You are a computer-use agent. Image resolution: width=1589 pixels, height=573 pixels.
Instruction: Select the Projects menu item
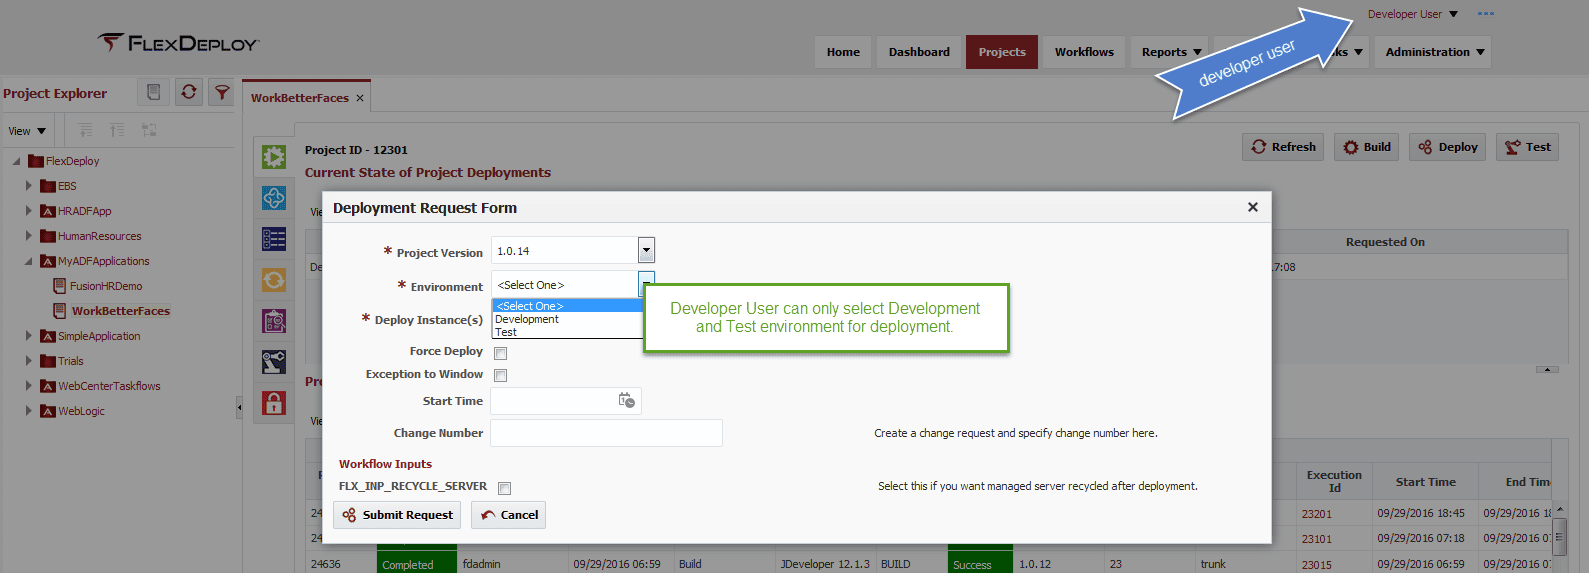point(1002,52)
